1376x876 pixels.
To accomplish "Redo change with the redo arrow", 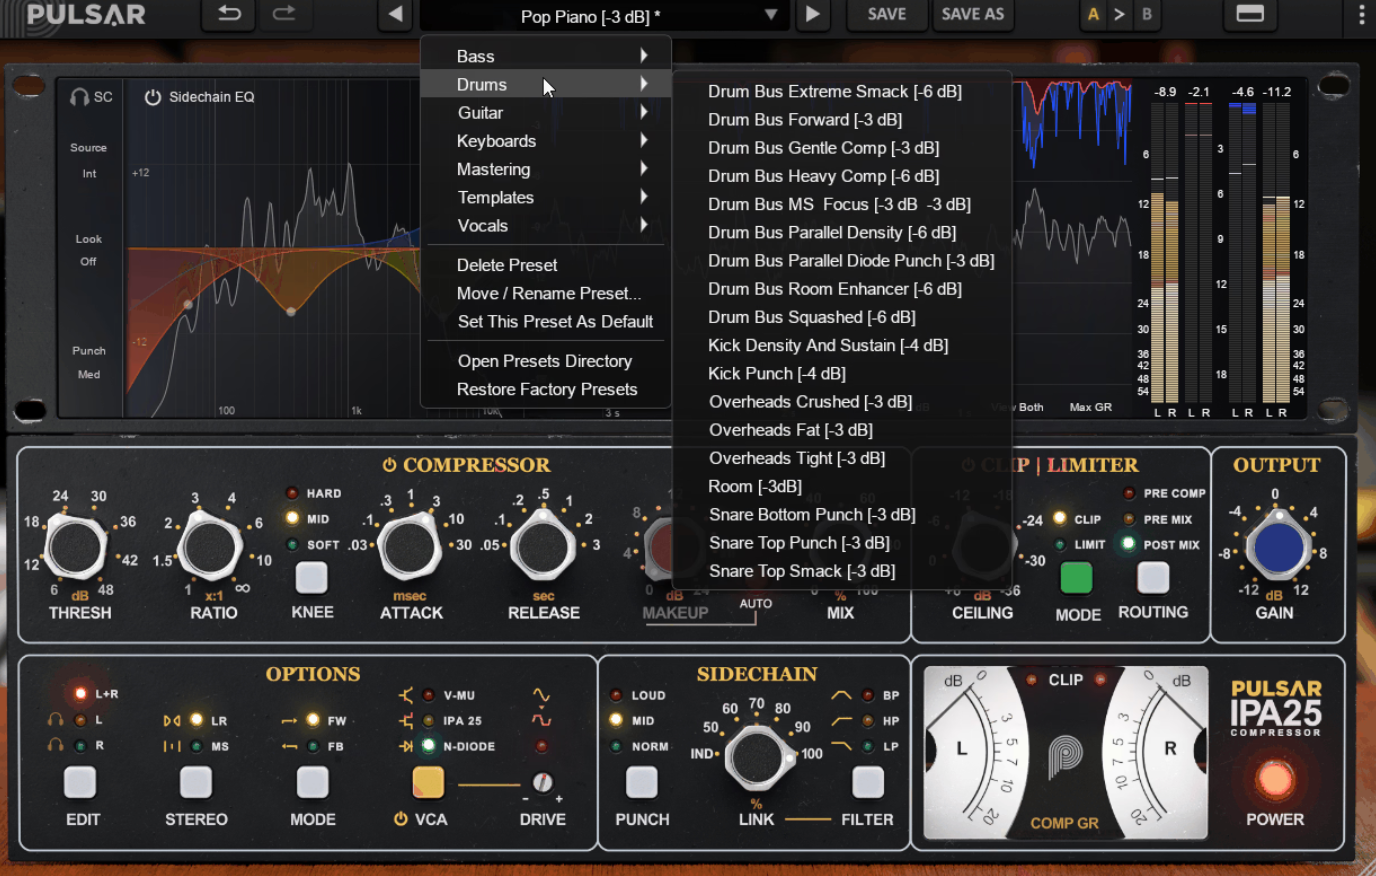I will click(284, 14).
